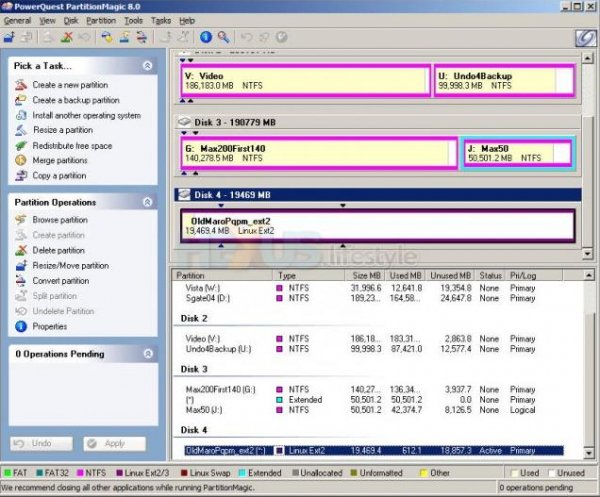
Task: Open the Help menu
Action: (187, 21)
